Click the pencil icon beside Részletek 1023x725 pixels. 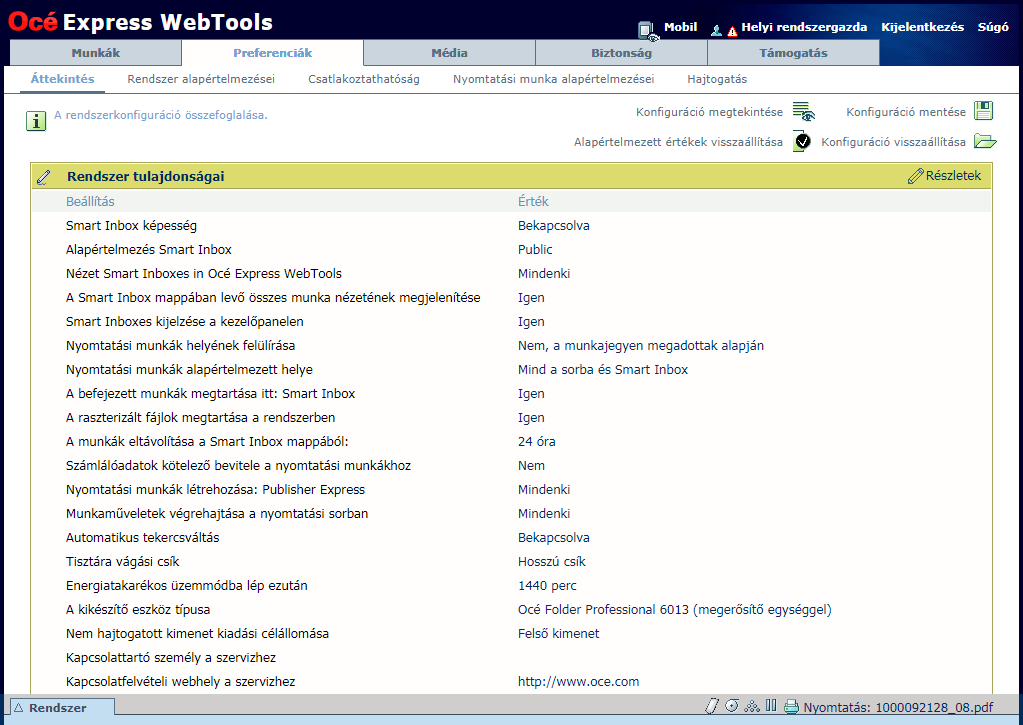(915, 176)
